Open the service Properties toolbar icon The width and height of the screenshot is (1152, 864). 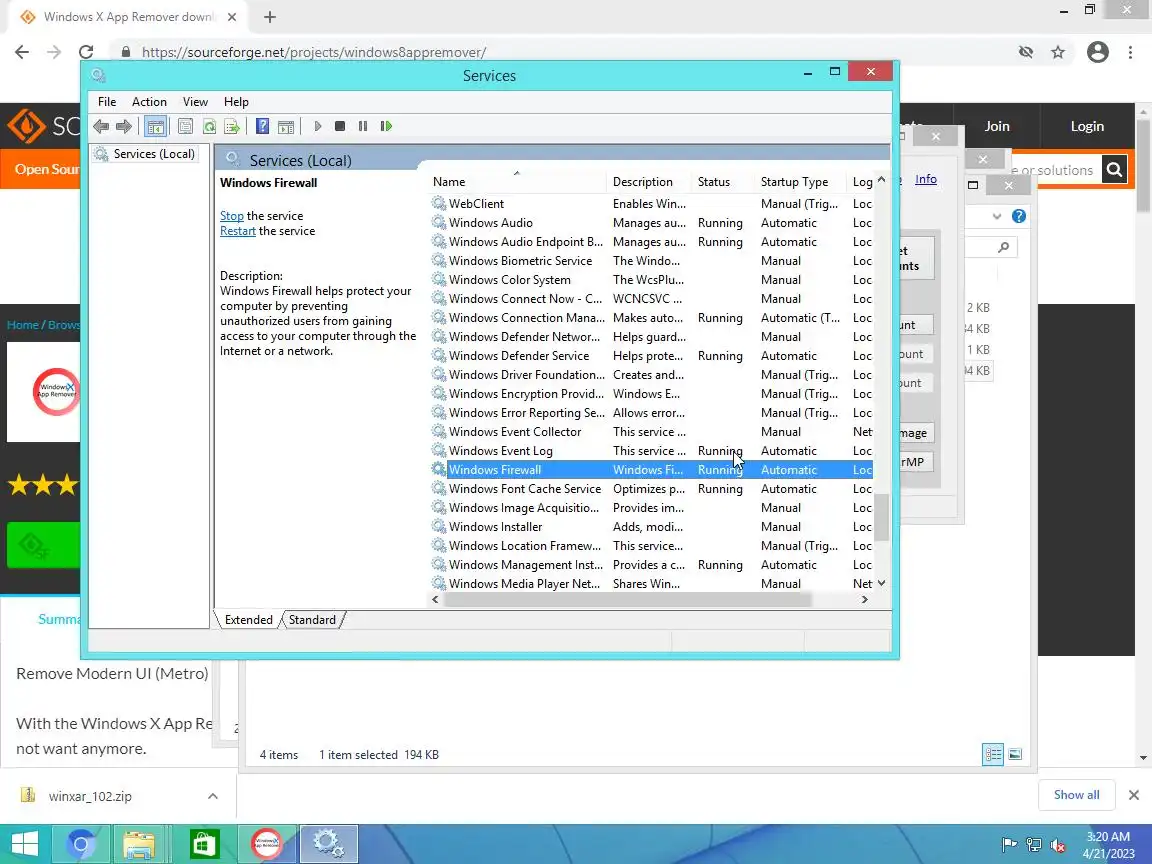click(x=186, y=126)
